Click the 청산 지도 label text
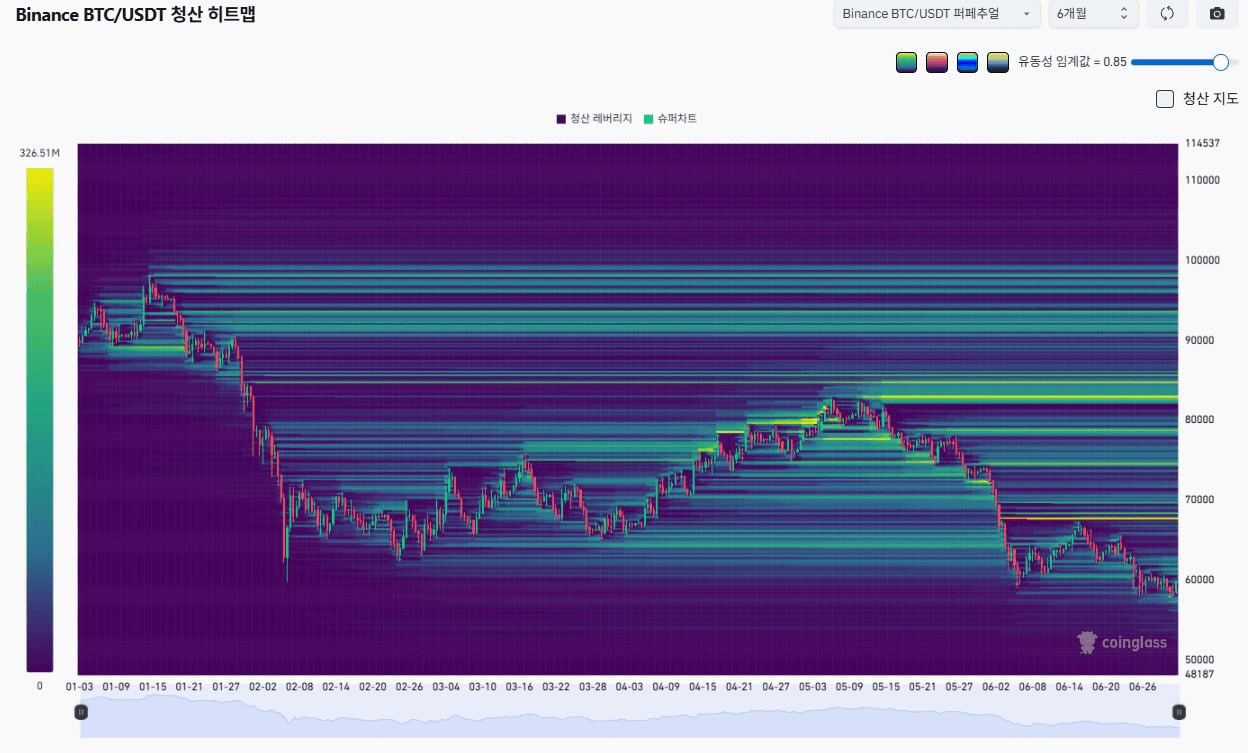The image size is (1248, 753). (x=1211, y=98)
